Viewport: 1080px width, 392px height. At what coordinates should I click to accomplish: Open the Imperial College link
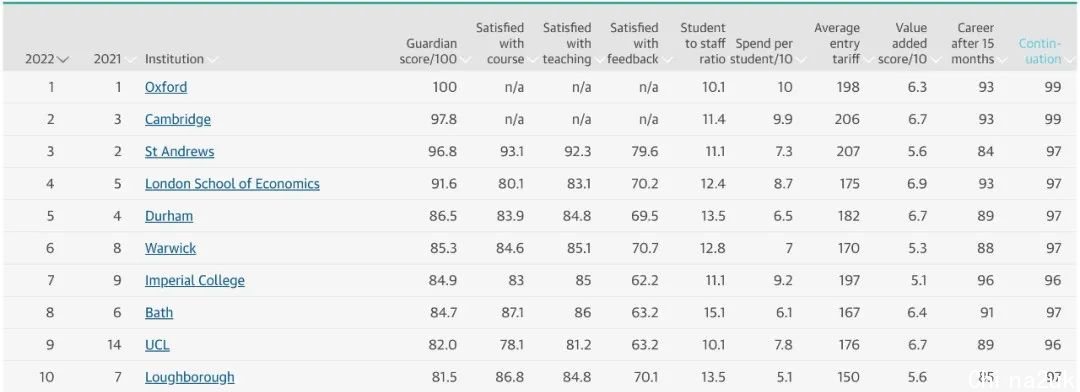tap(195, 280)
